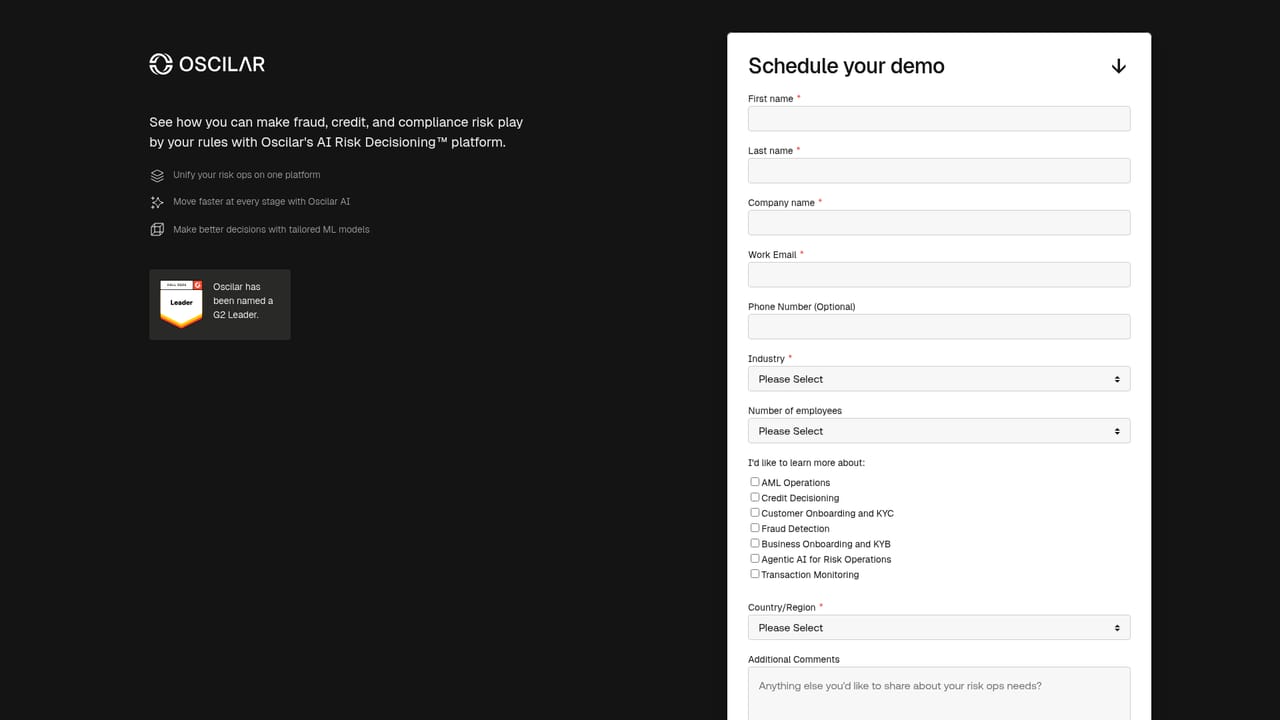Click the G2 Leader badge image
1280x720 pixels.
coord(181,304)
